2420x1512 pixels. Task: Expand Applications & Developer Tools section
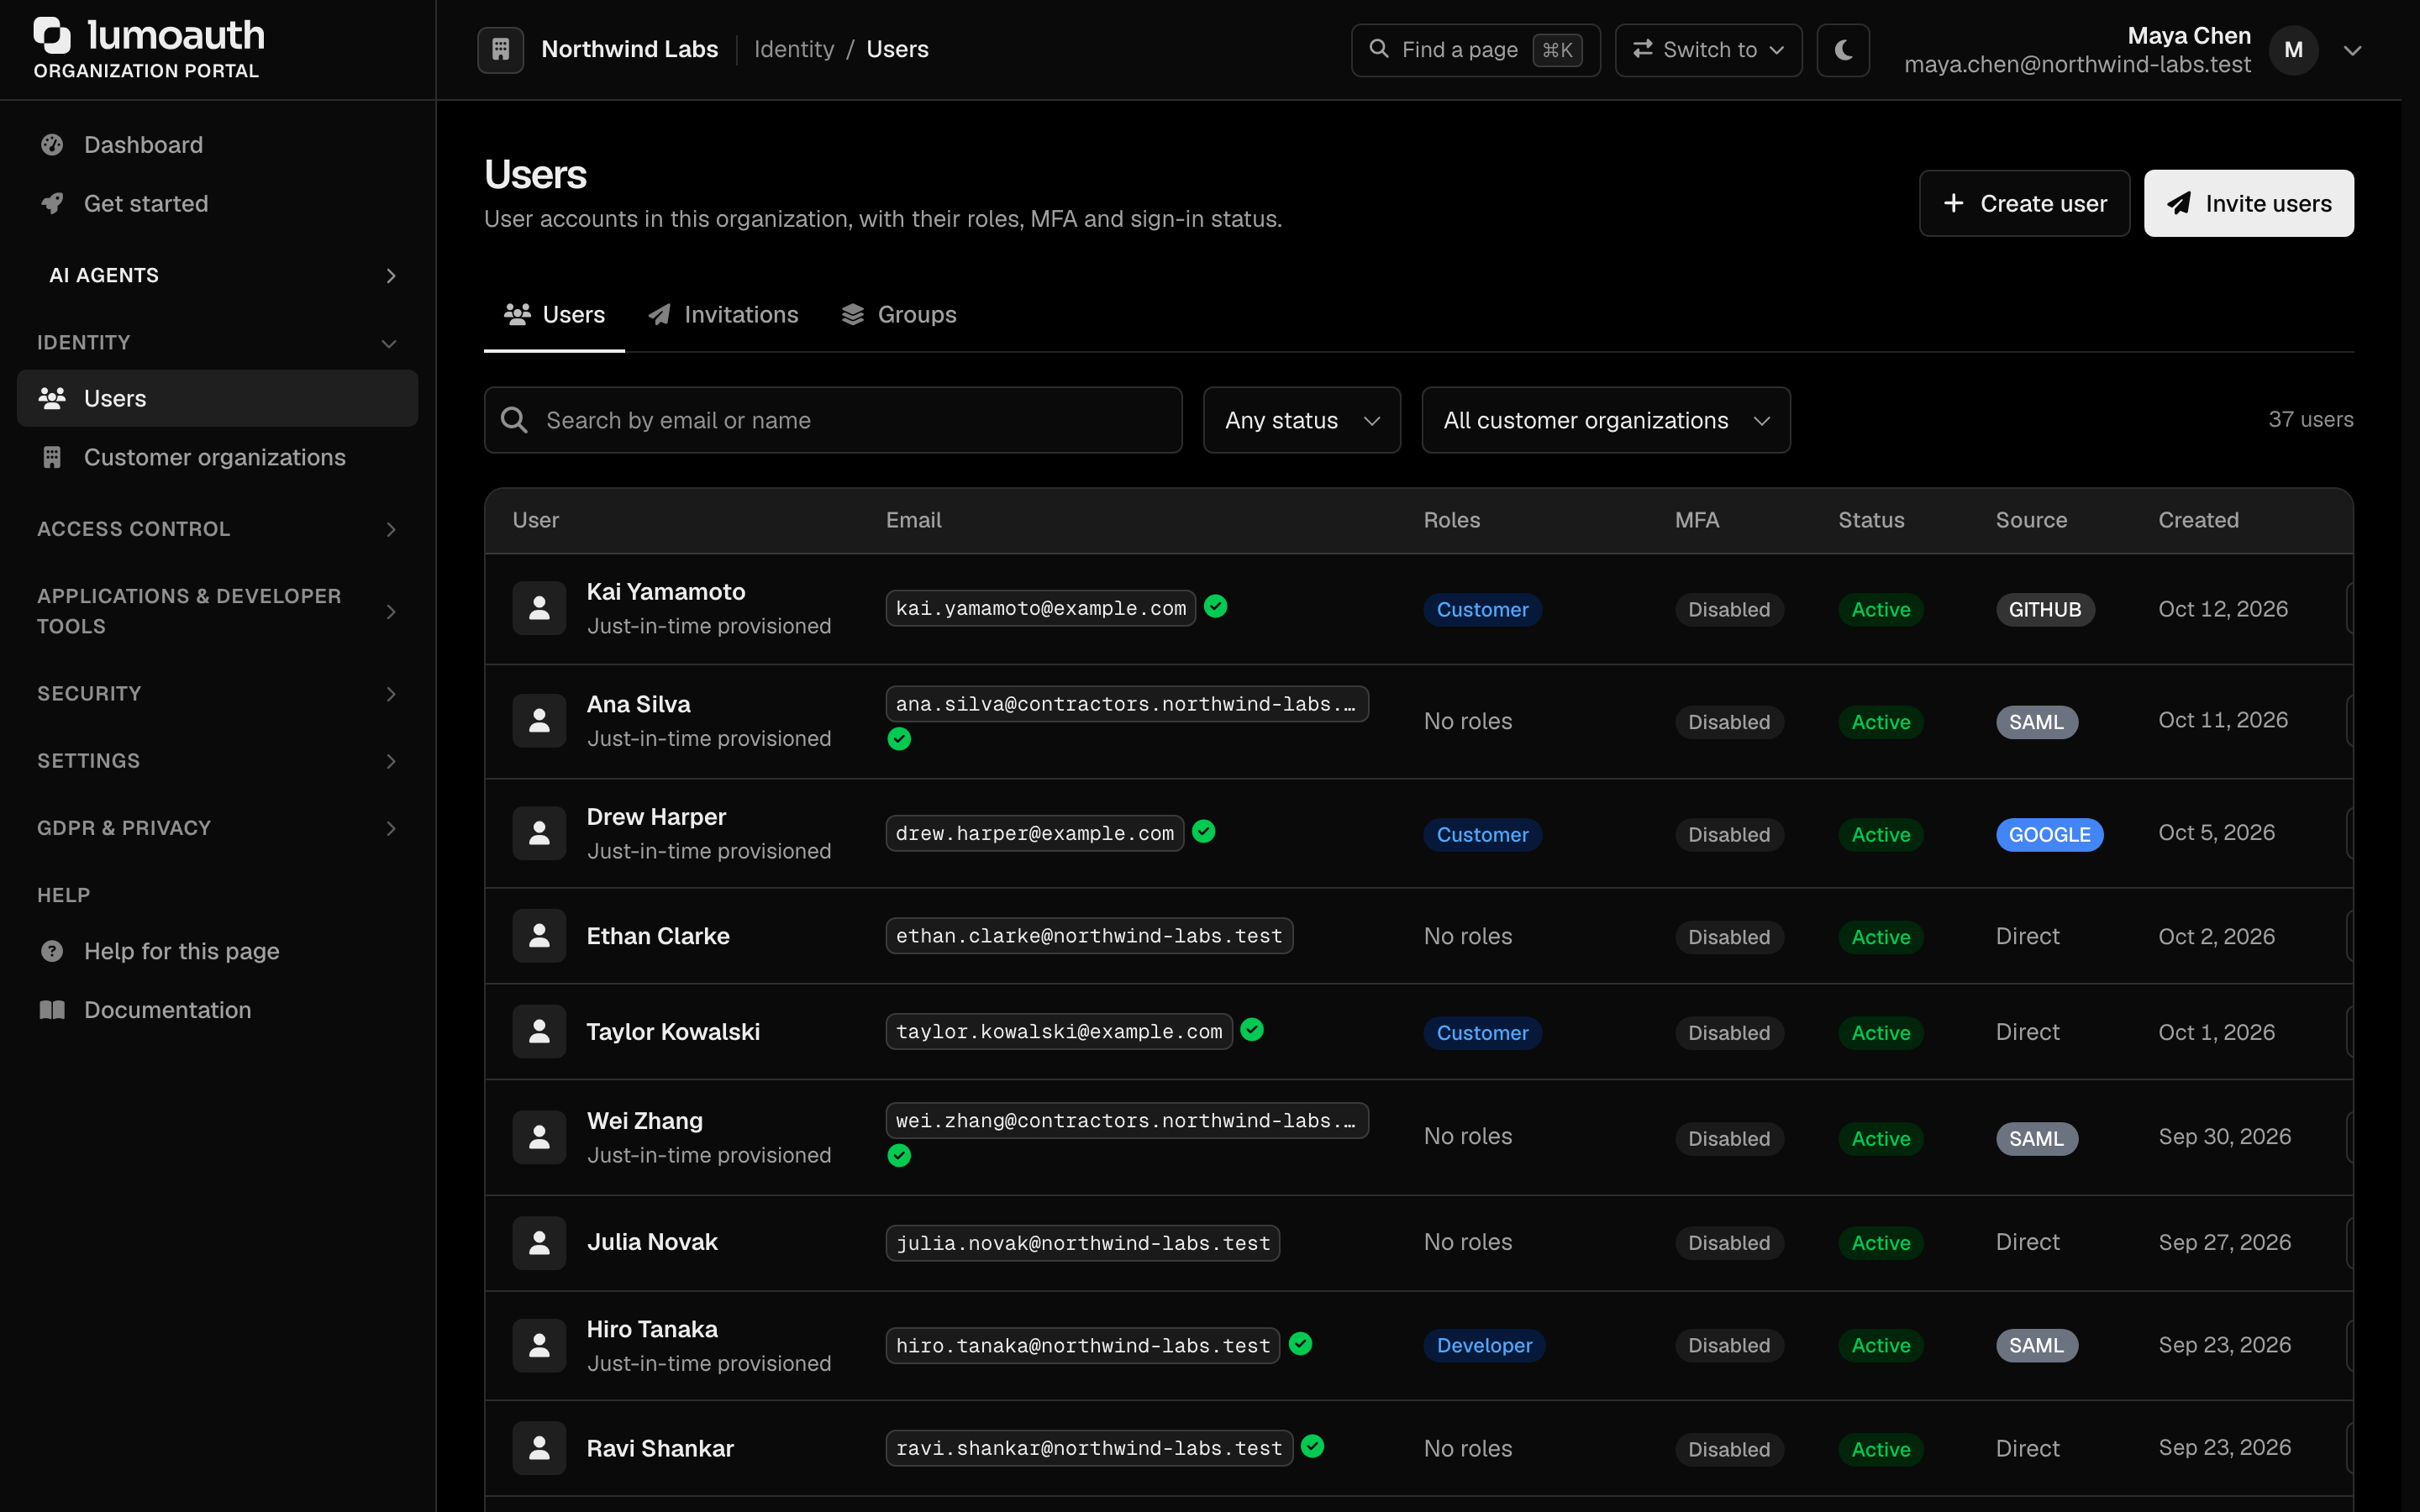(x=217, y=611)
